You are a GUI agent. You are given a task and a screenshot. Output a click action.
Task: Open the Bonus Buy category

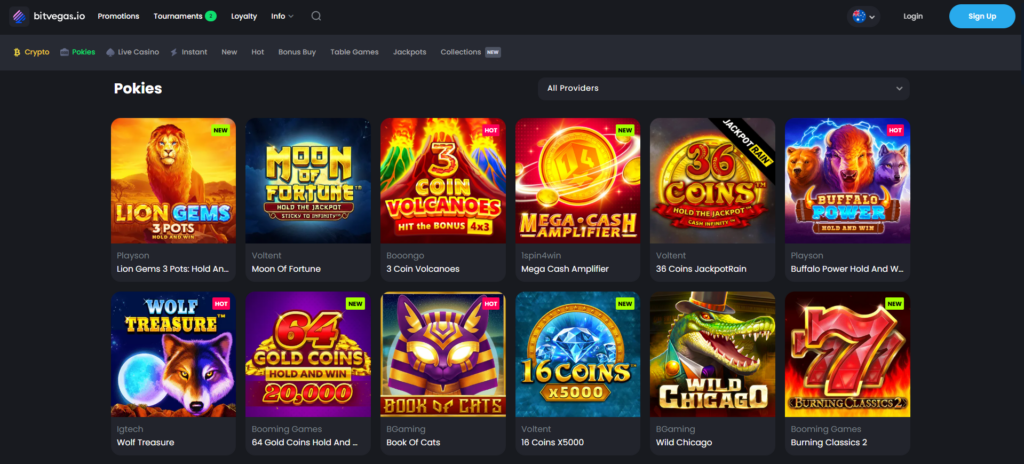[297, 52]
